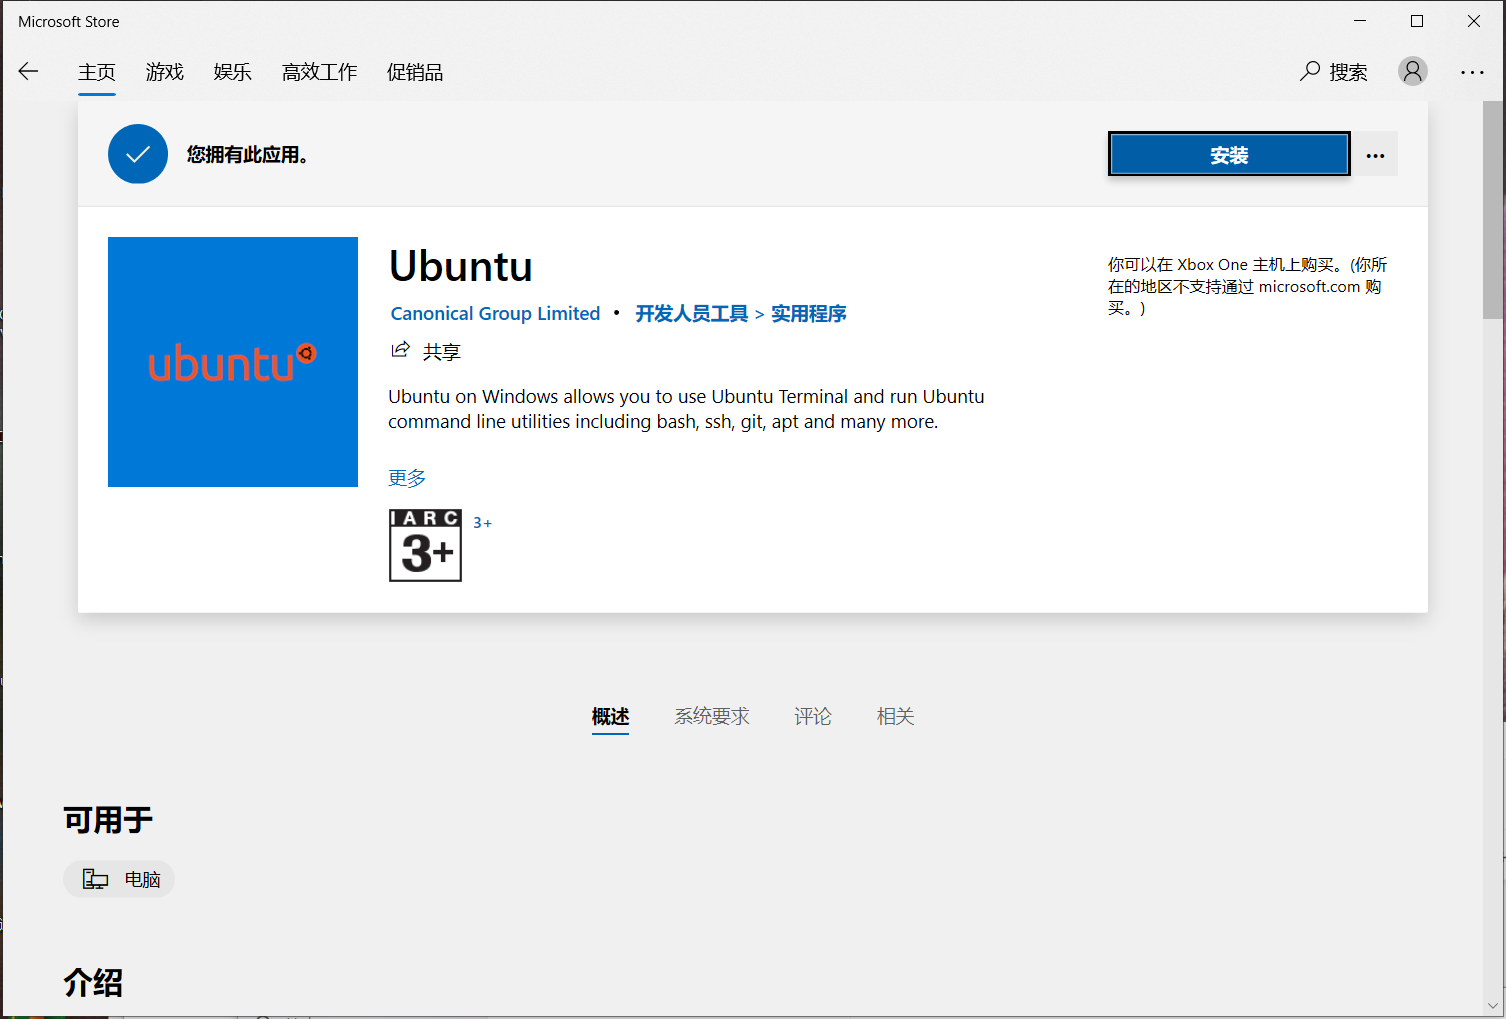View the 相关 section tab
This screenshot has width=1506, height=1019.
896,716
